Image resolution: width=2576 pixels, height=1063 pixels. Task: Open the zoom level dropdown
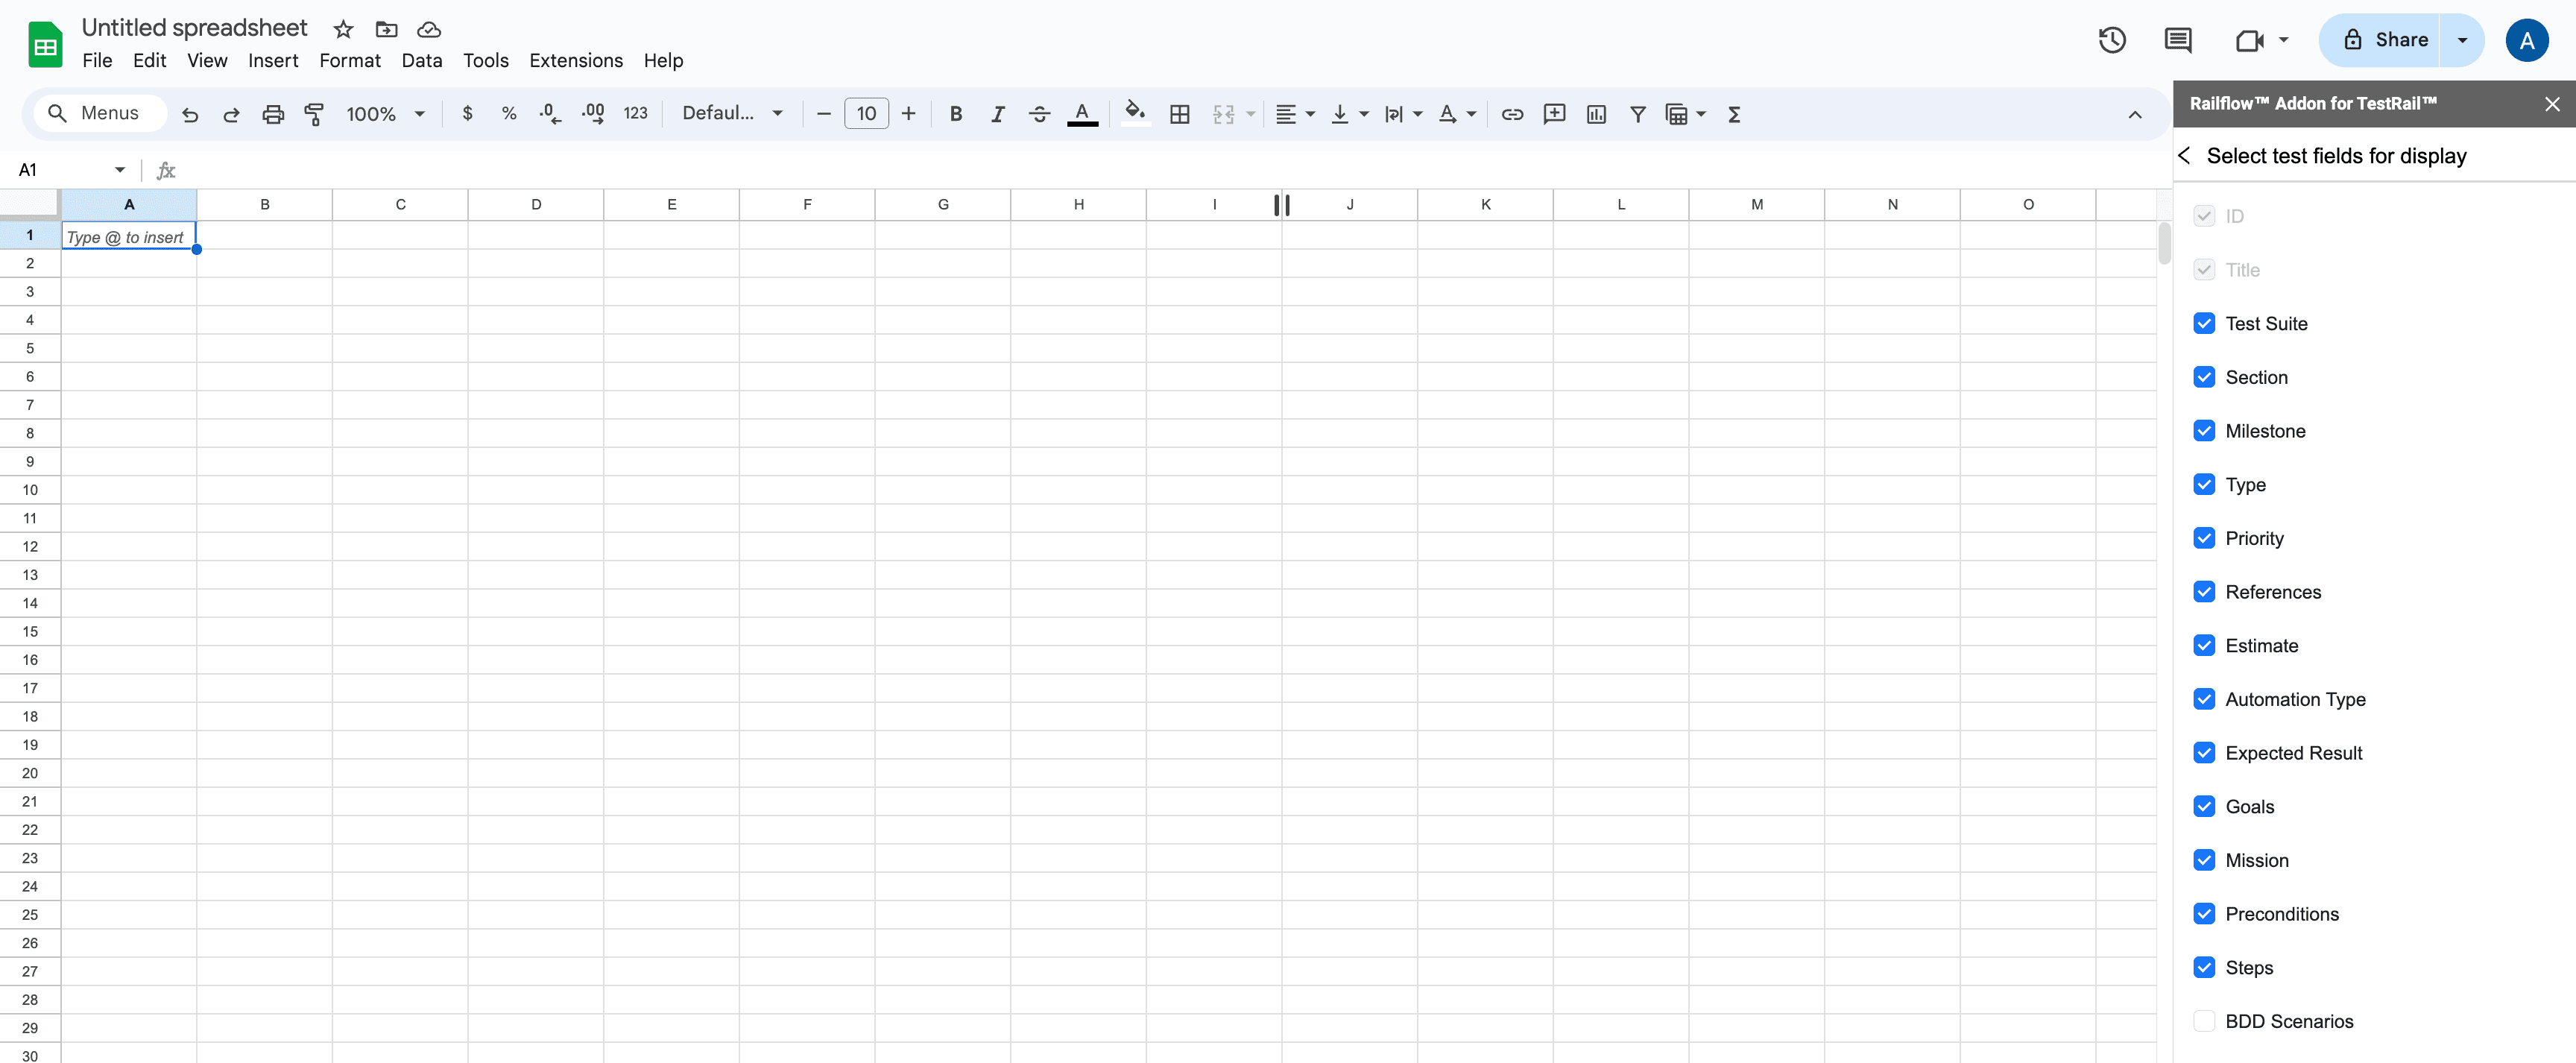[x=386, y=114]
